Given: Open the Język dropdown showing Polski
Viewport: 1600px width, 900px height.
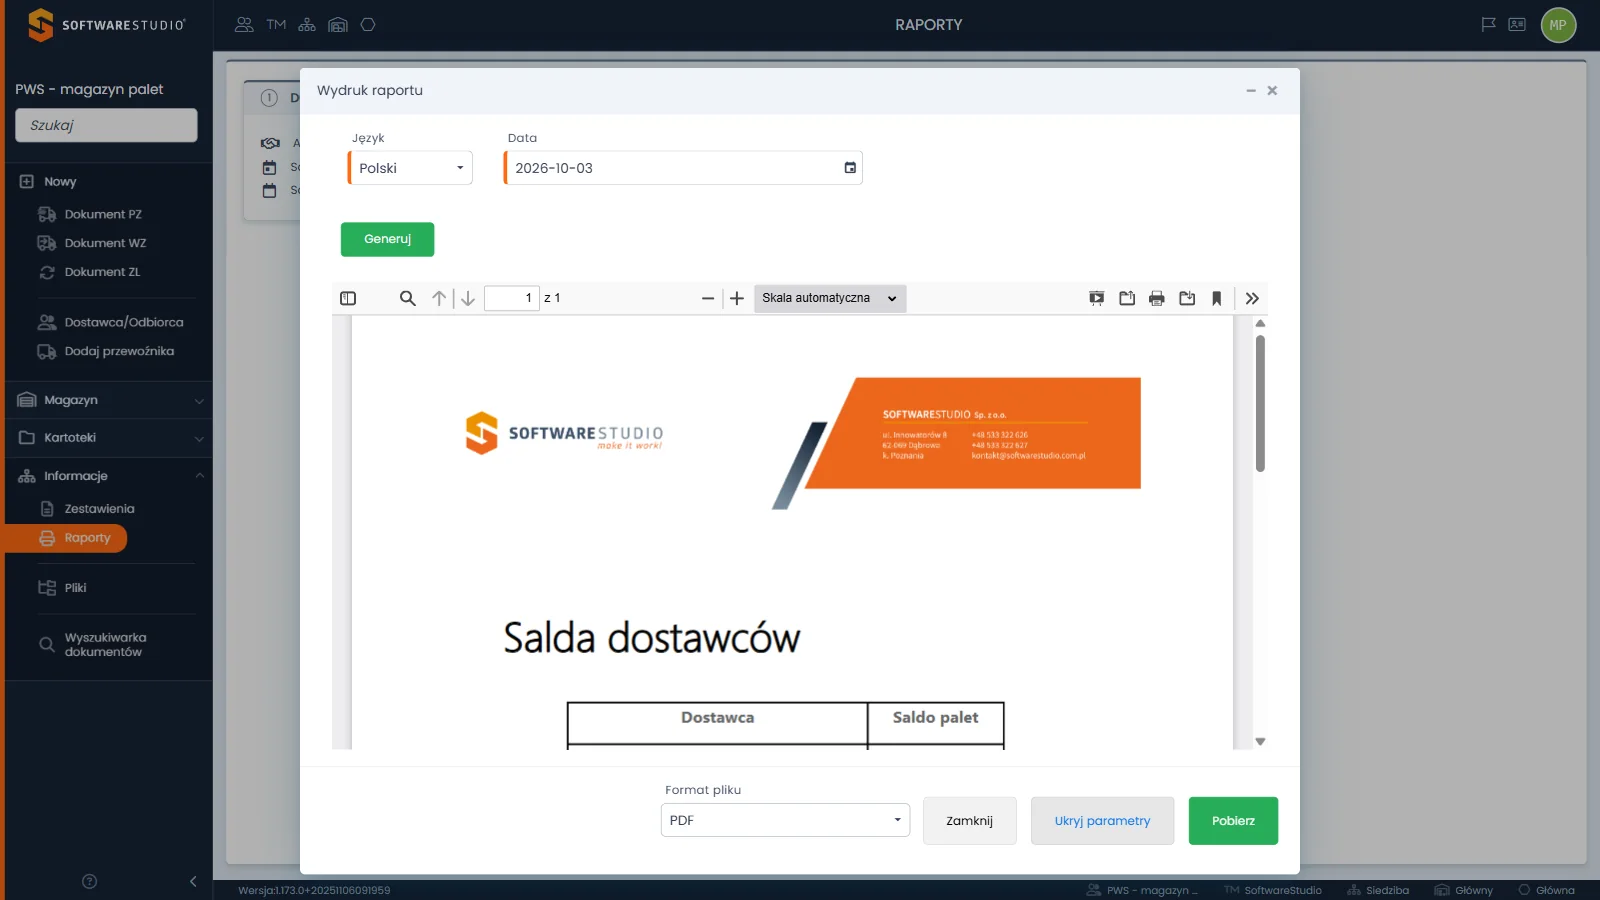Looking at the screenshot, I should click(410, 168).
